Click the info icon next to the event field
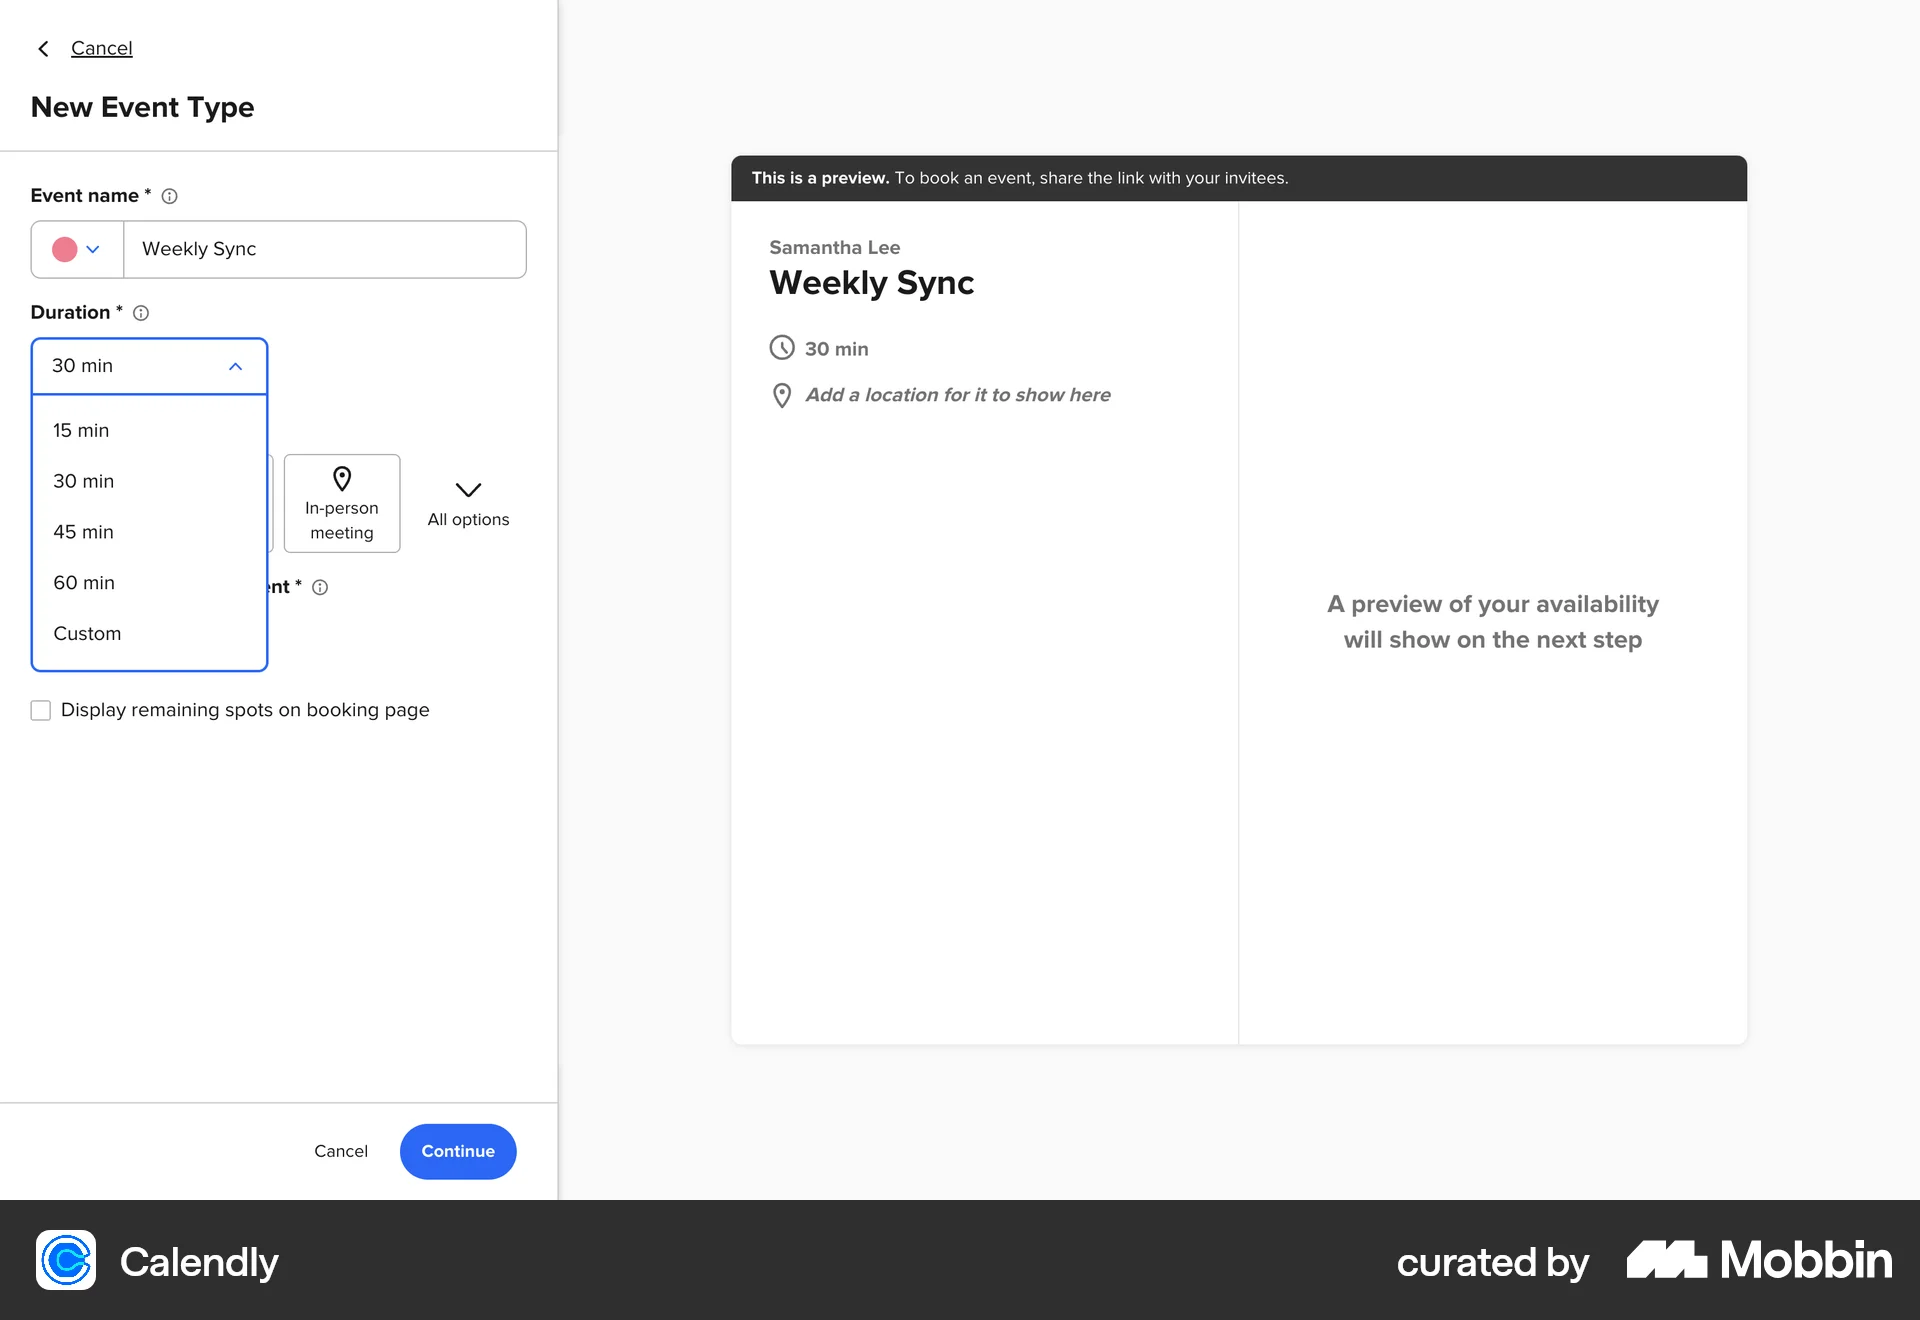 click(x=320, y=587)
